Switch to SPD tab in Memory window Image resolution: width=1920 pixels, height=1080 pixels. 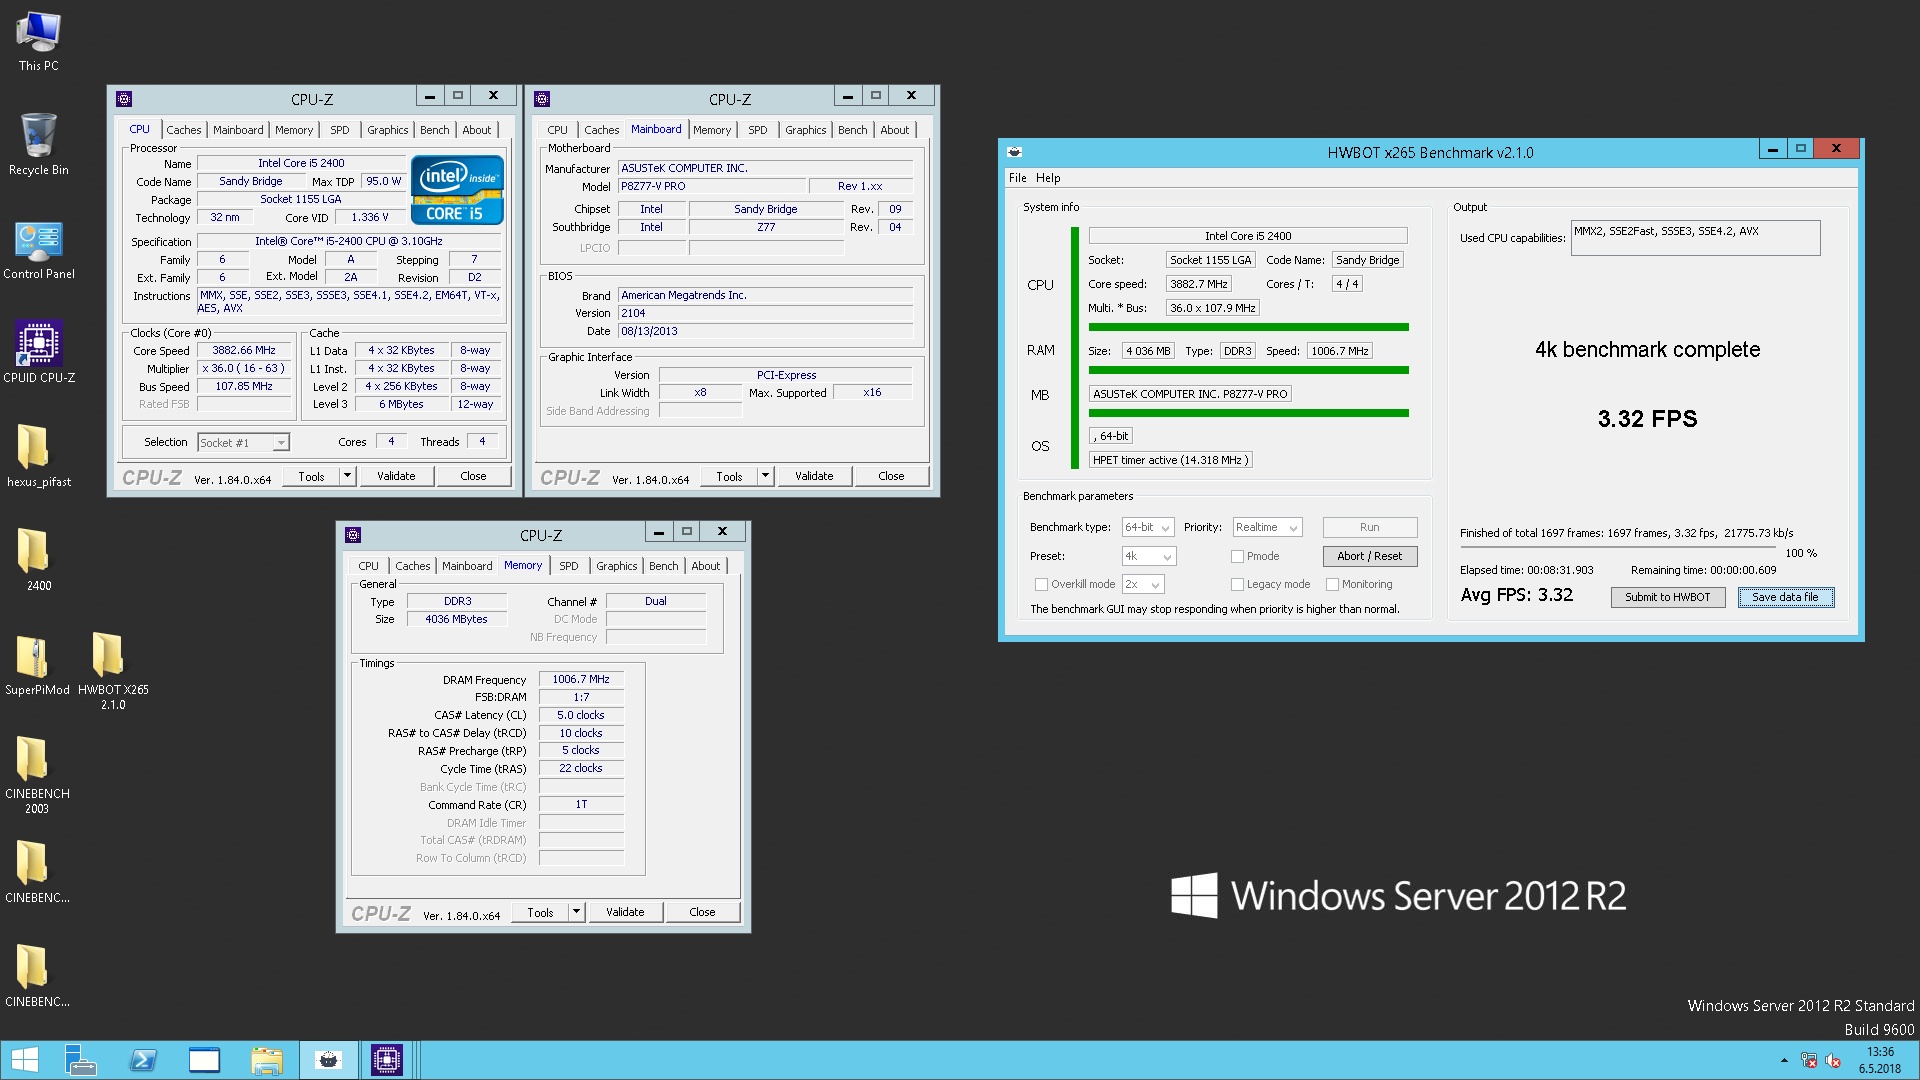click(x=568, y=566)
